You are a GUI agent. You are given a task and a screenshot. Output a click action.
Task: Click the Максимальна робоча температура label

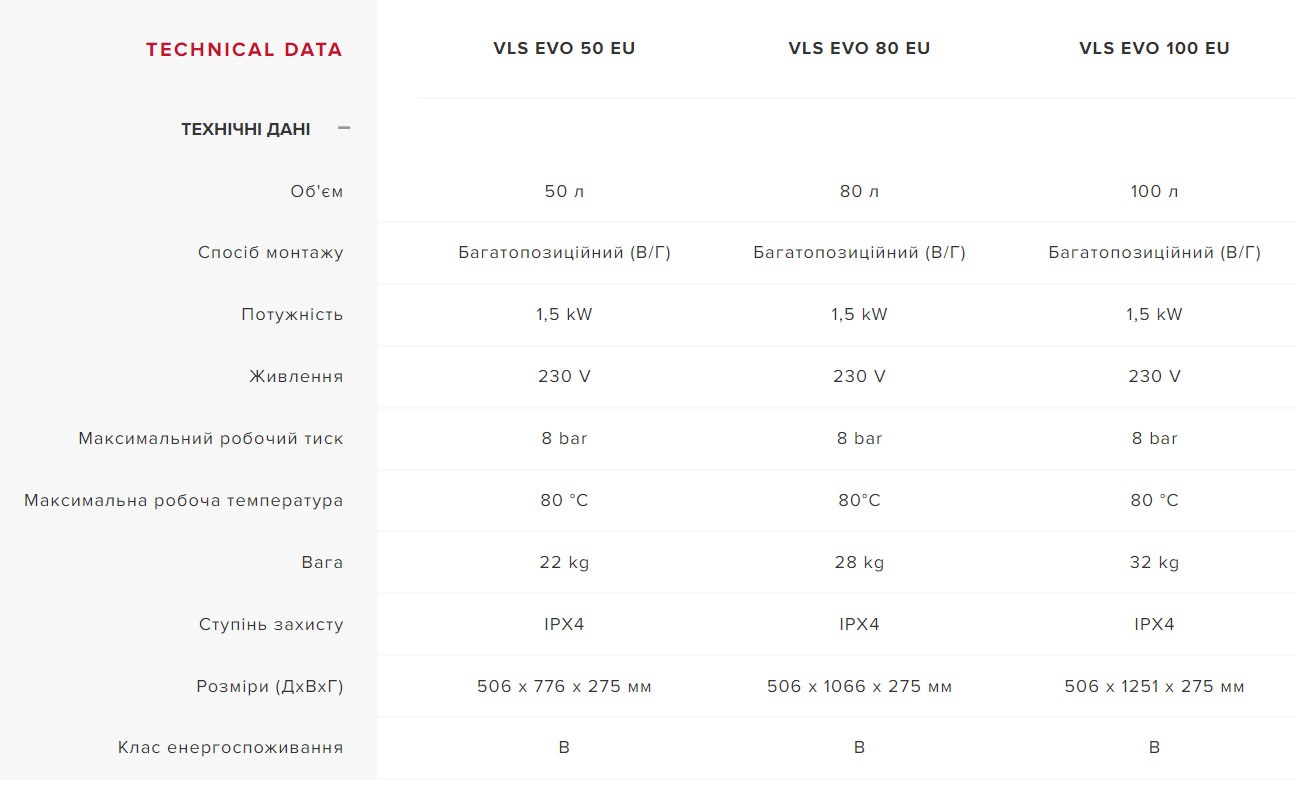[x=183, y=500]
